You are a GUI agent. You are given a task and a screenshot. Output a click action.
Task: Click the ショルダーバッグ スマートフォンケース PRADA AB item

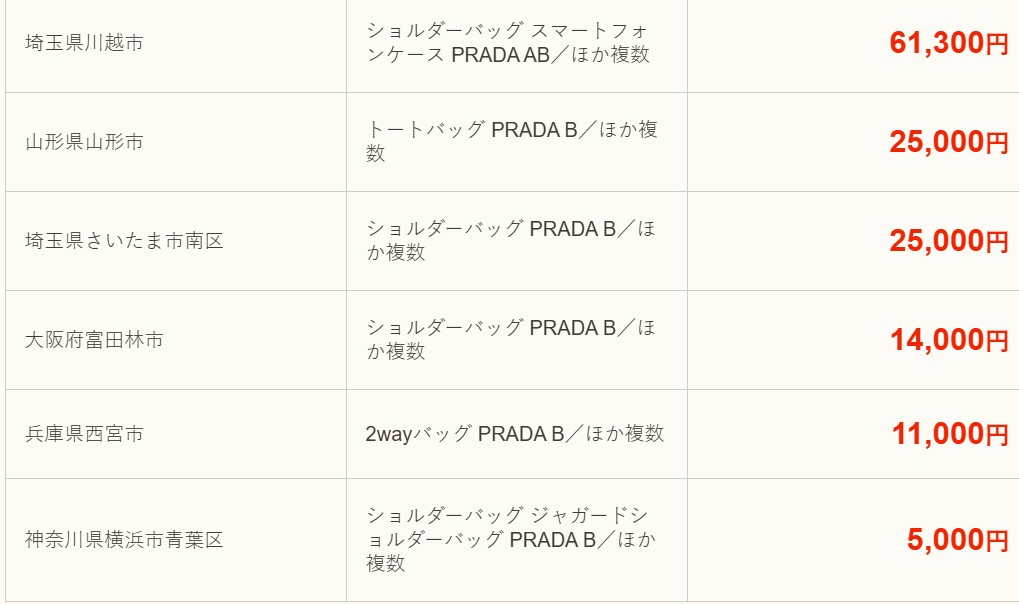coord(508,43)
